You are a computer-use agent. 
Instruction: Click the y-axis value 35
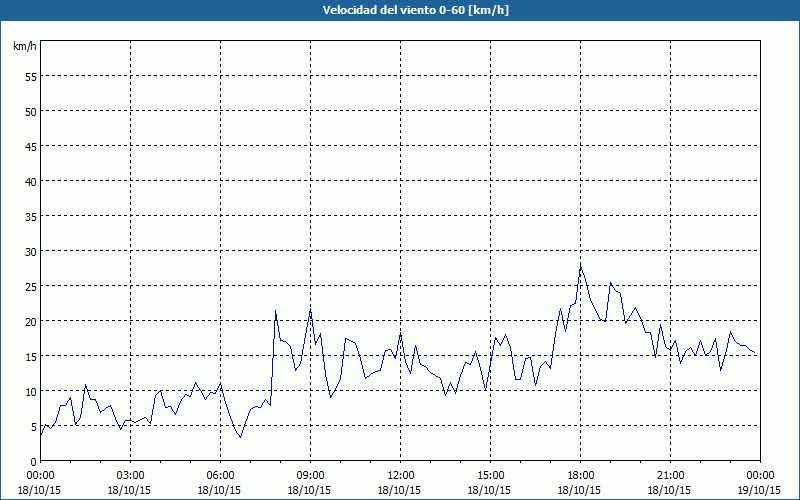(x=31, y=216)
